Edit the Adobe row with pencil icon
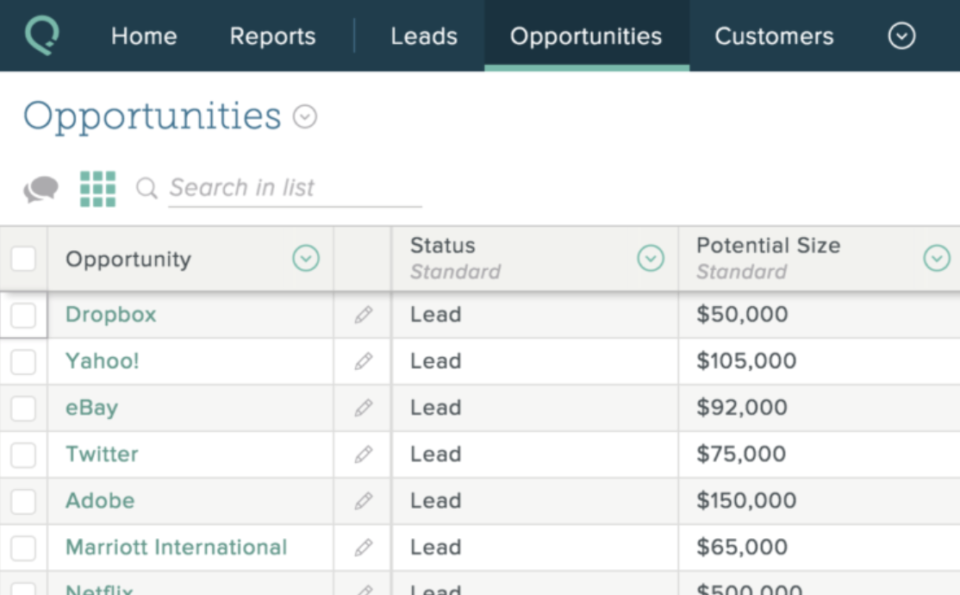960x595 pixels. click(363, 501)
